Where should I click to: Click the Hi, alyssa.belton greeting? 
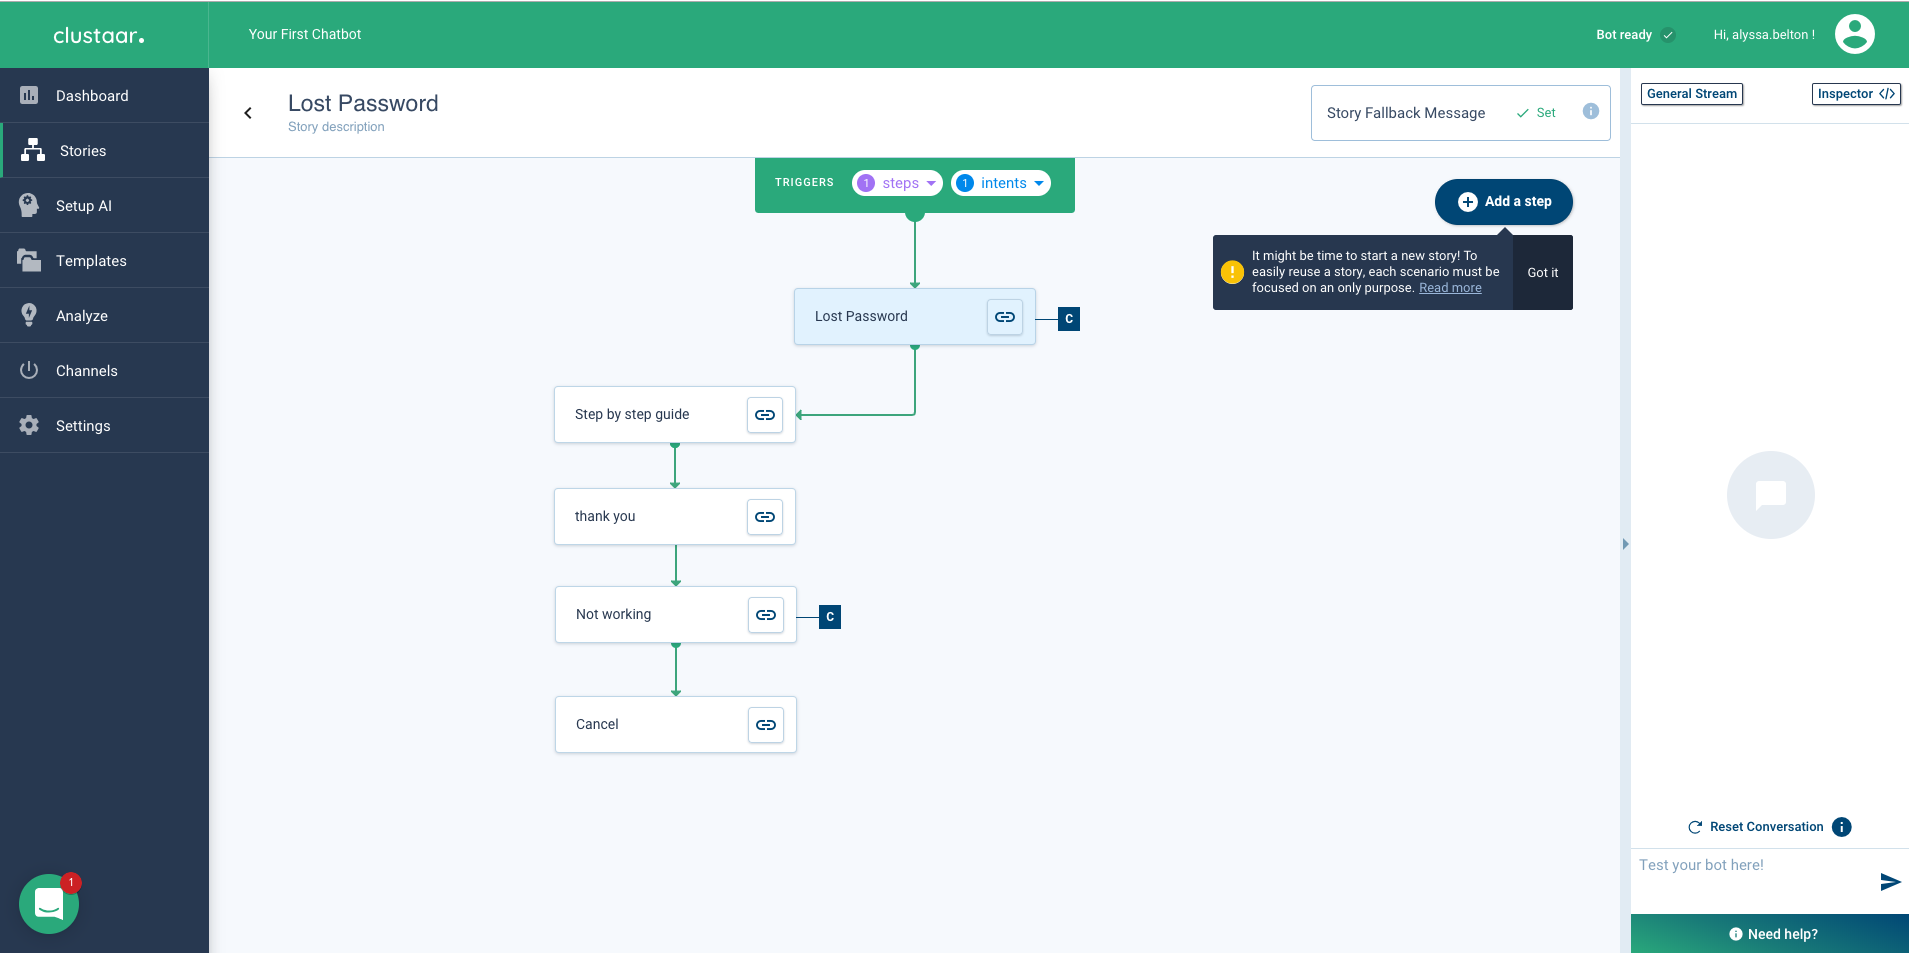(x=1764, y=35)
